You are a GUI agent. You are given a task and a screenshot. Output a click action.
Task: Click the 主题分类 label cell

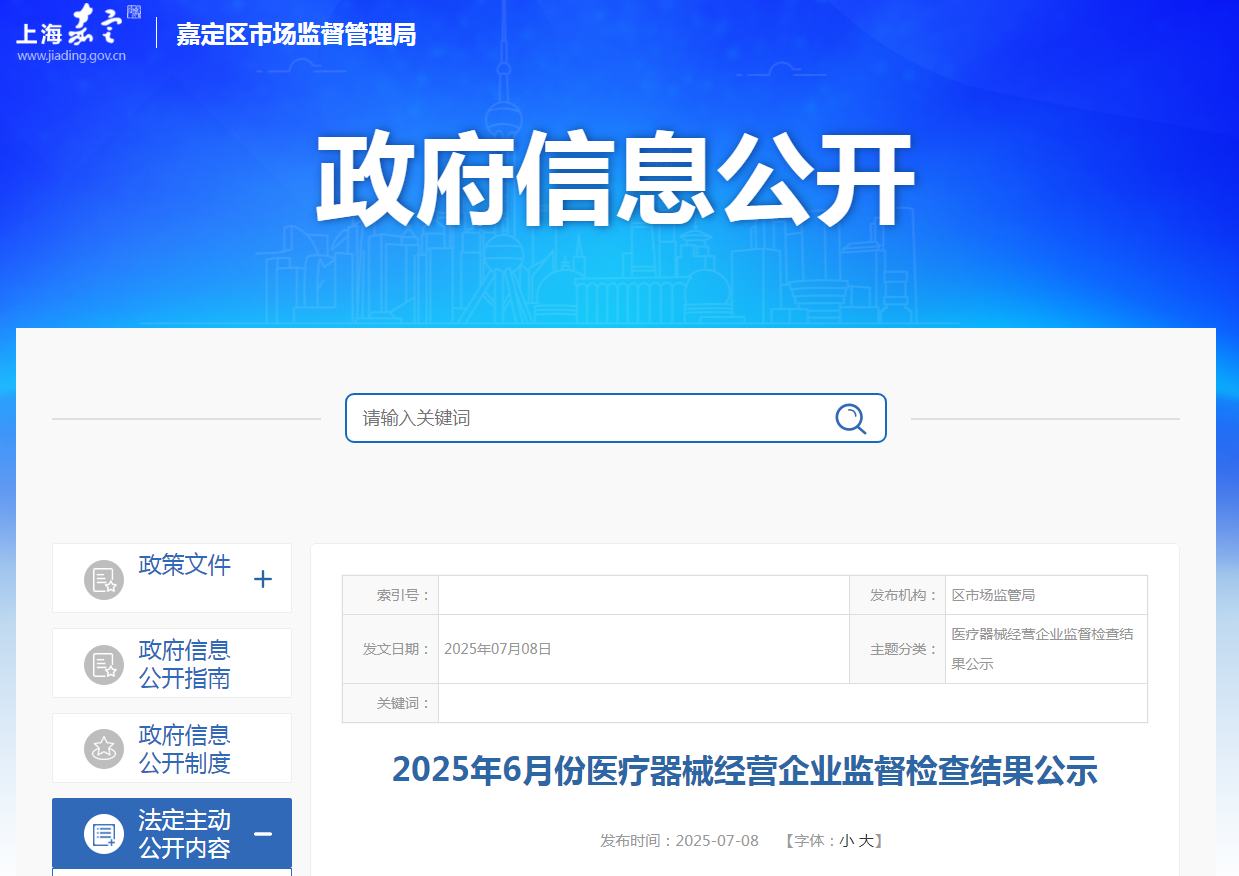click(897, 649)
